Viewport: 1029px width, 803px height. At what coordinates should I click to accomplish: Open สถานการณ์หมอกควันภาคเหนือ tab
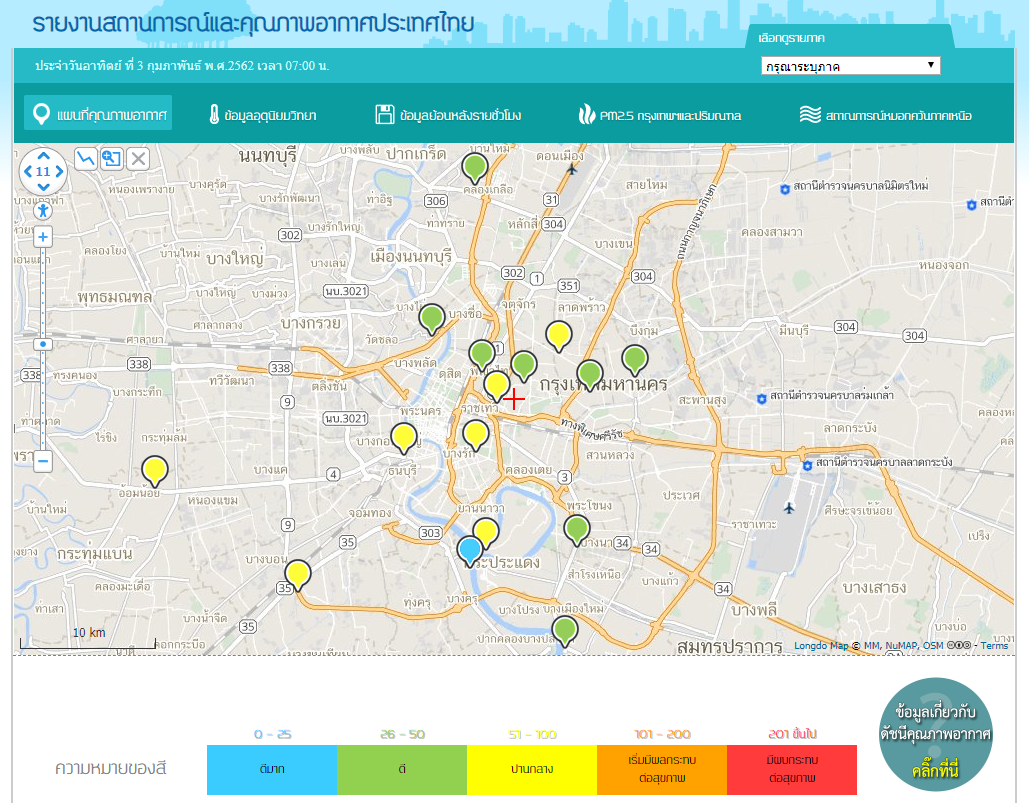[x=885, y=115]
